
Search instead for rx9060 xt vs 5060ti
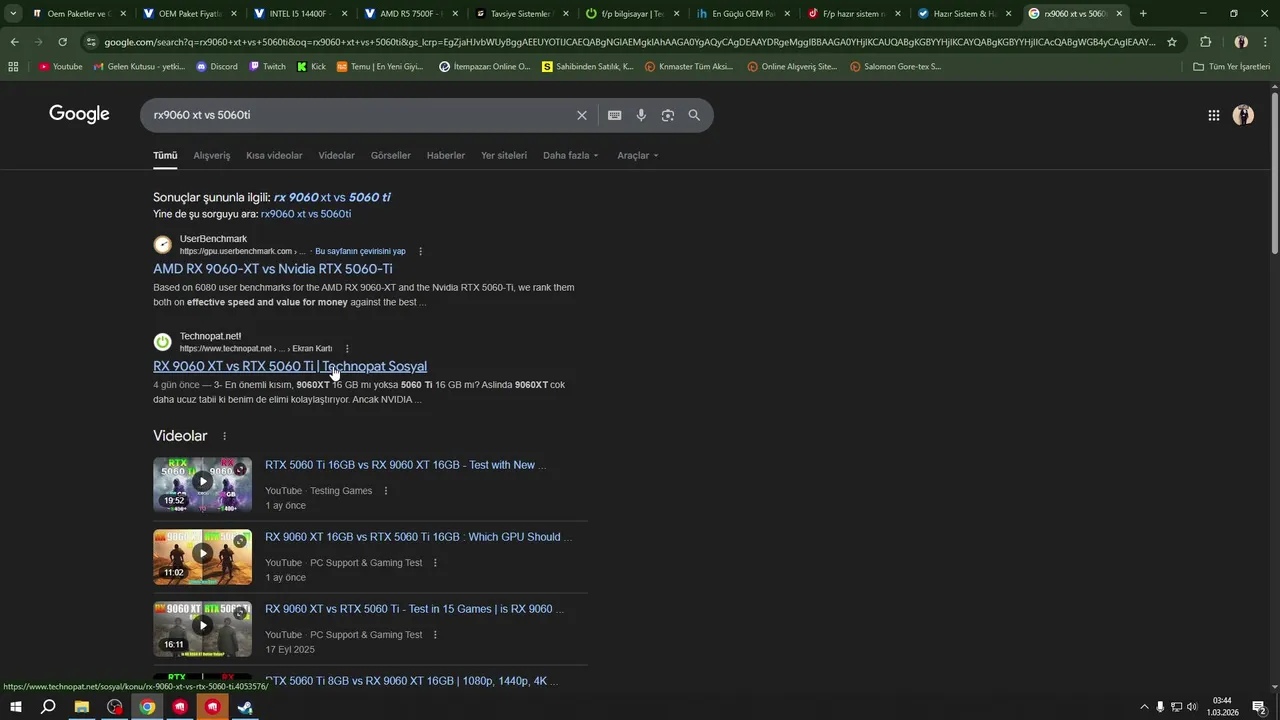[x=306, y=214]
